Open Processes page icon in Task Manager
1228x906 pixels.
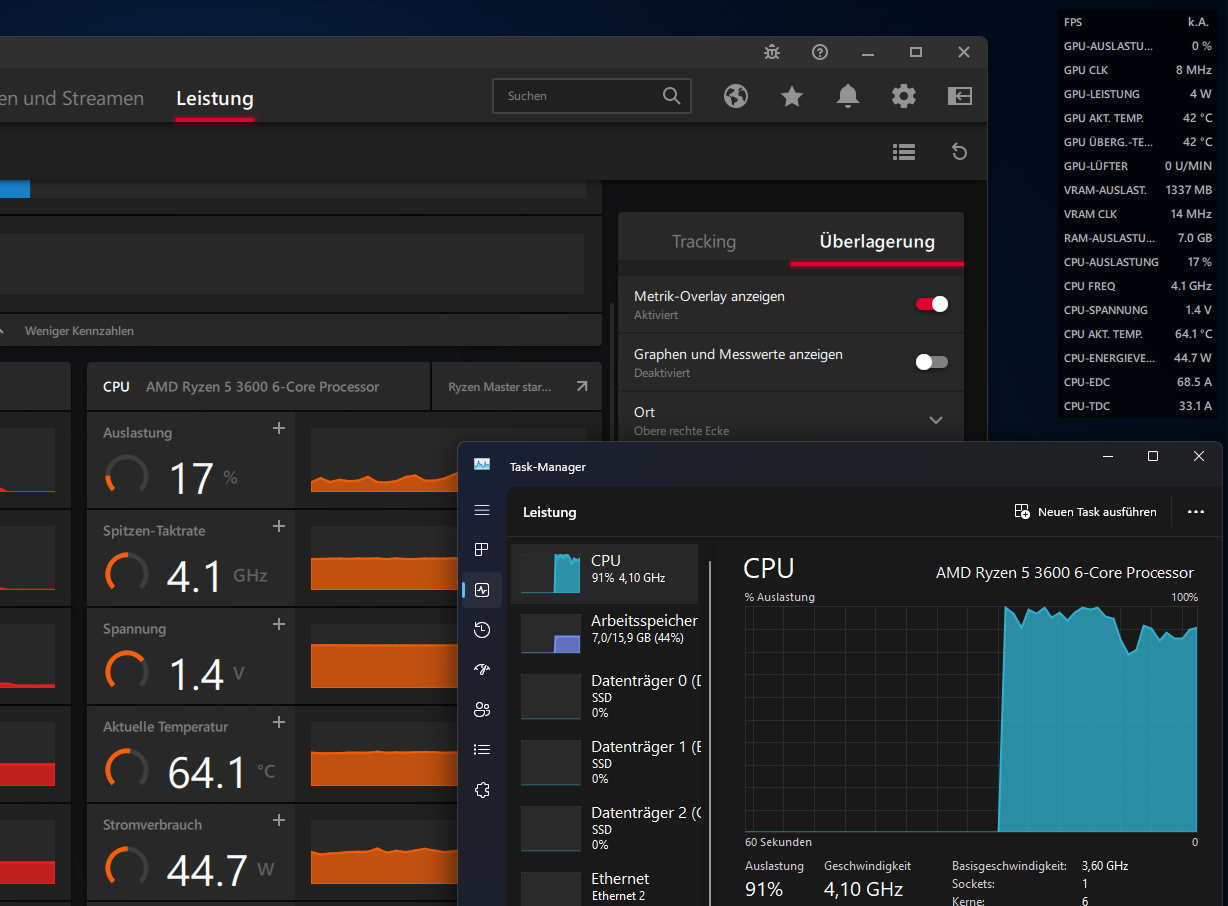(x=482, y=550)
